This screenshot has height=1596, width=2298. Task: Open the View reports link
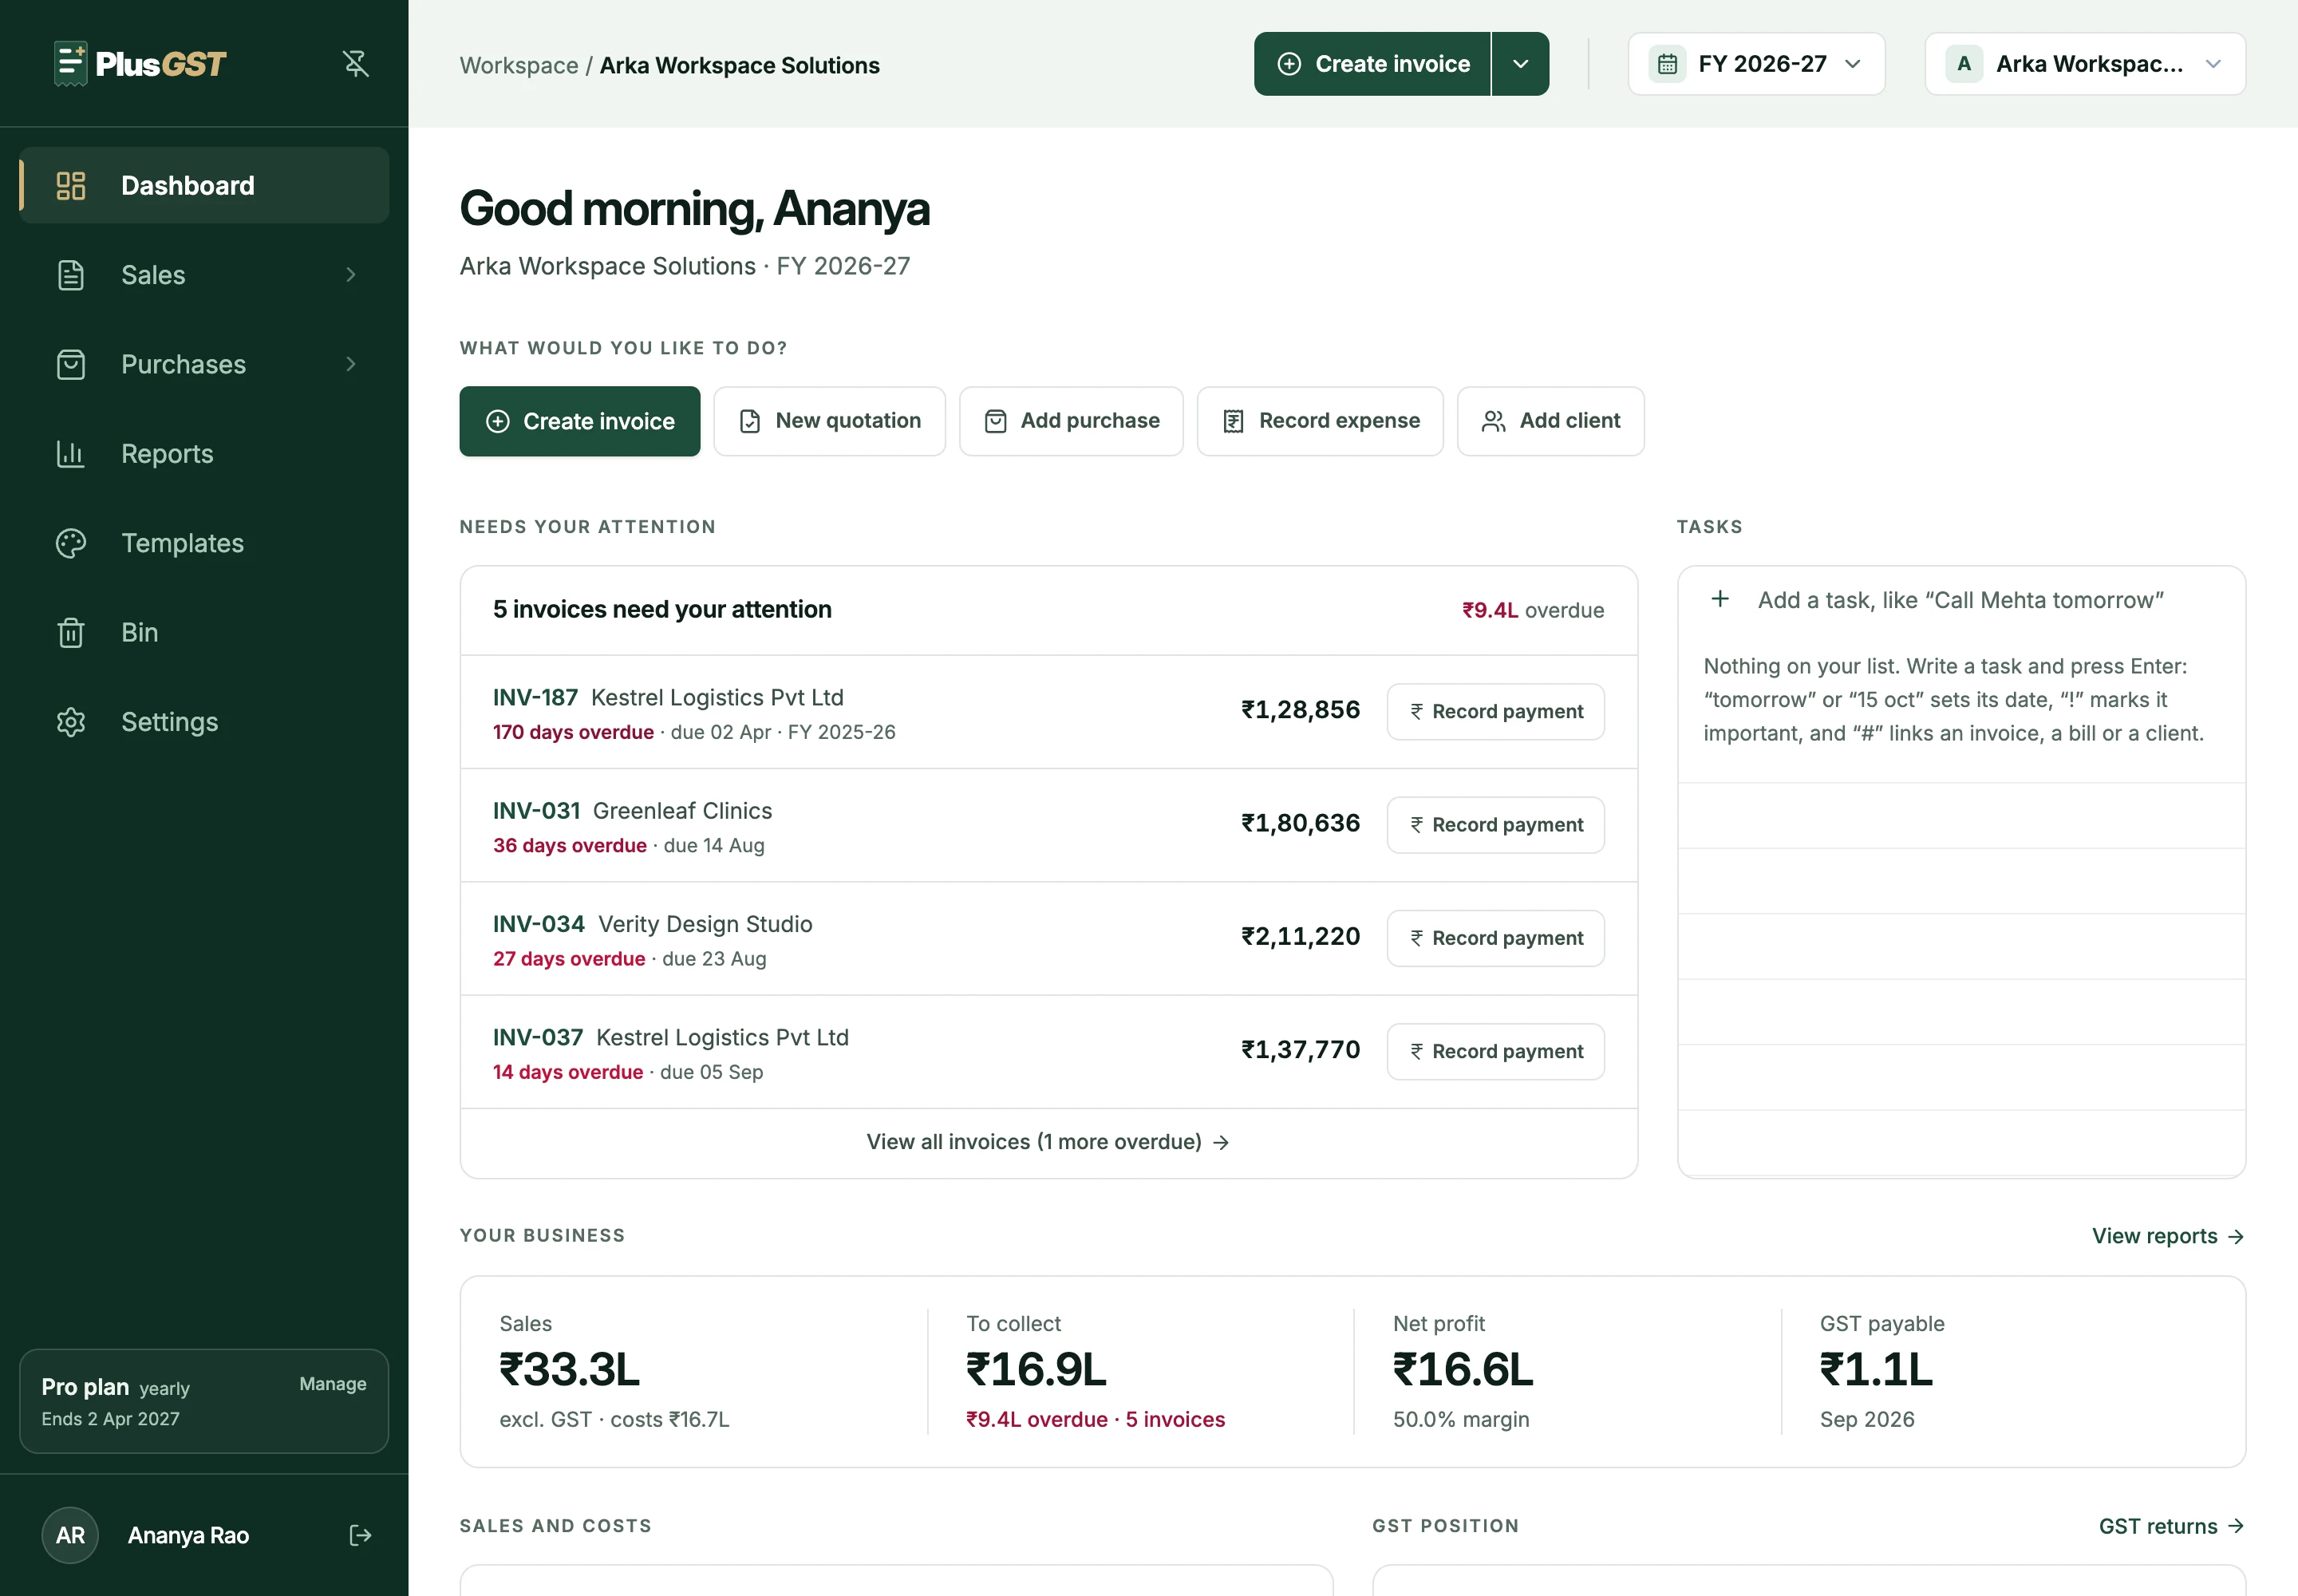pyautogui.click(x=2168, y=1236)
